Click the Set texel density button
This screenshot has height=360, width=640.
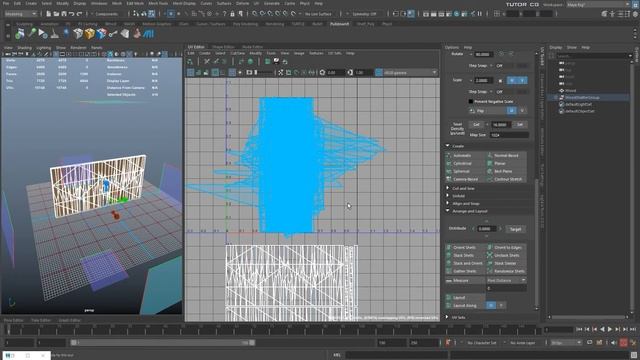[x=520, y=124]
